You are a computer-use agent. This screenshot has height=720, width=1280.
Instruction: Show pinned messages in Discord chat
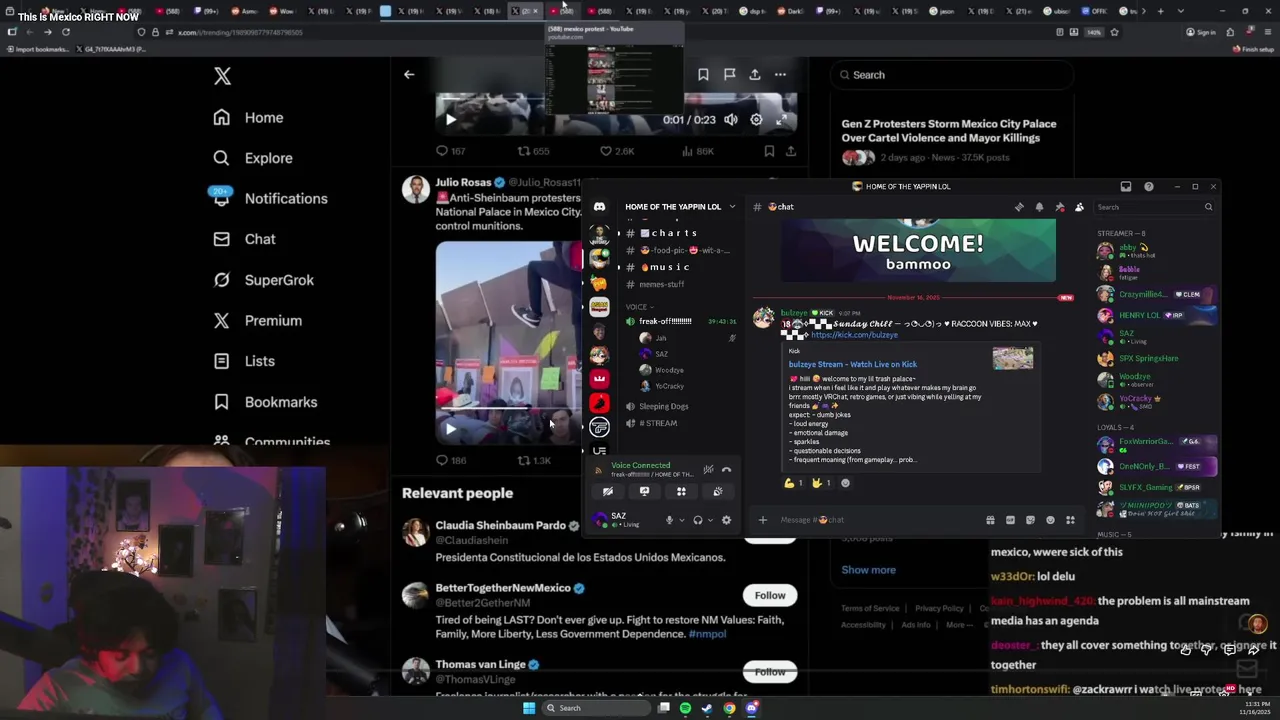1059,207
